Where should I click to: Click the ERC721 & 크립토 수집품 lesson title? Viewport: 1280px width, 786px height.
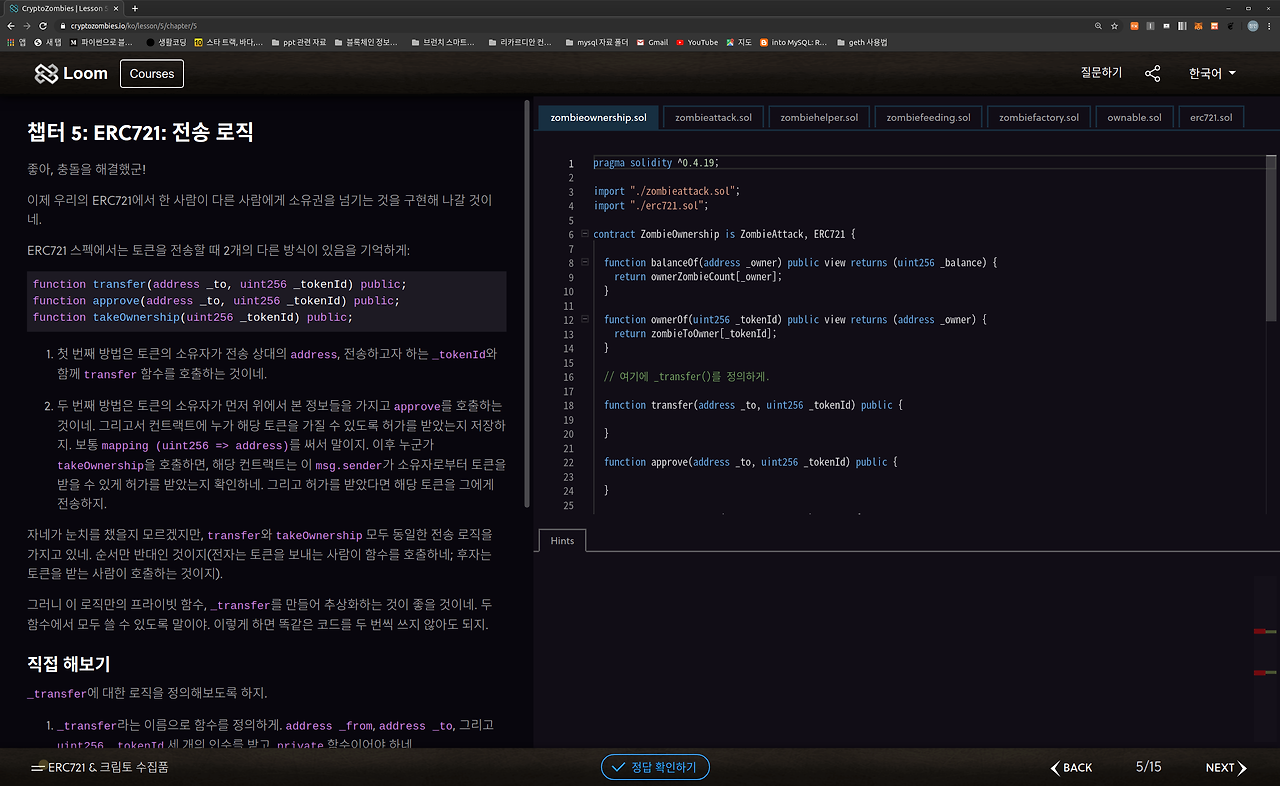[108, 767]
